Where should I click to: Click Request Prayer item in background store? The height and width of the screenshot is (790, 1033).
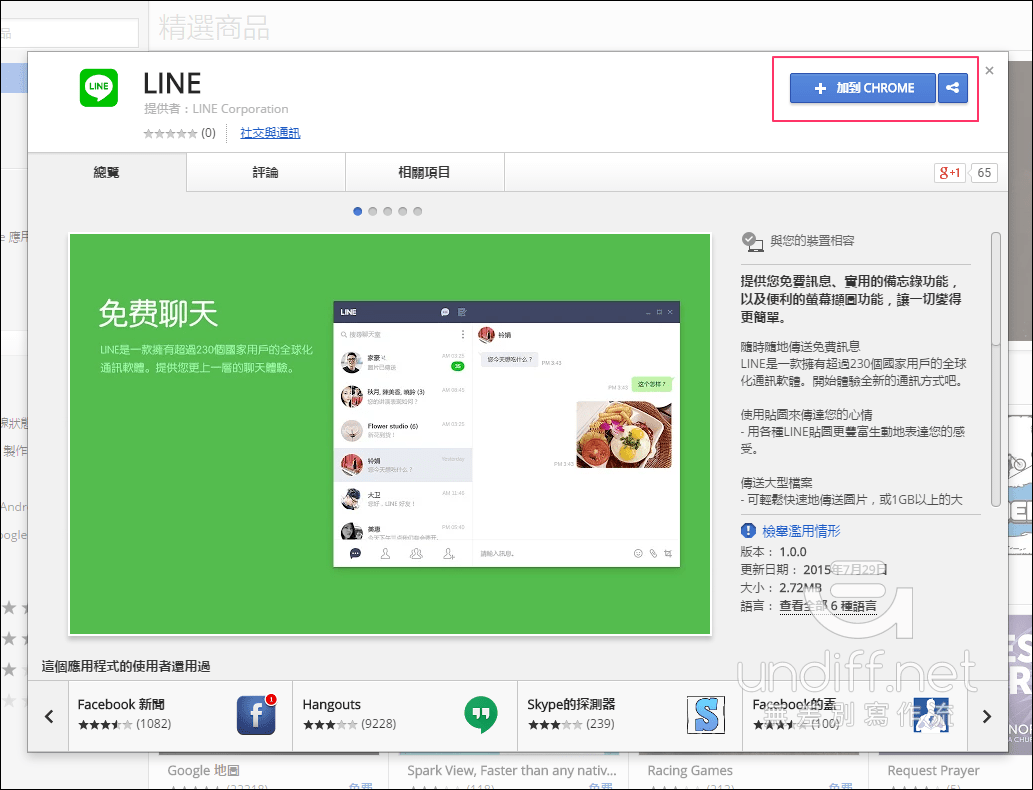click(933, 770)
